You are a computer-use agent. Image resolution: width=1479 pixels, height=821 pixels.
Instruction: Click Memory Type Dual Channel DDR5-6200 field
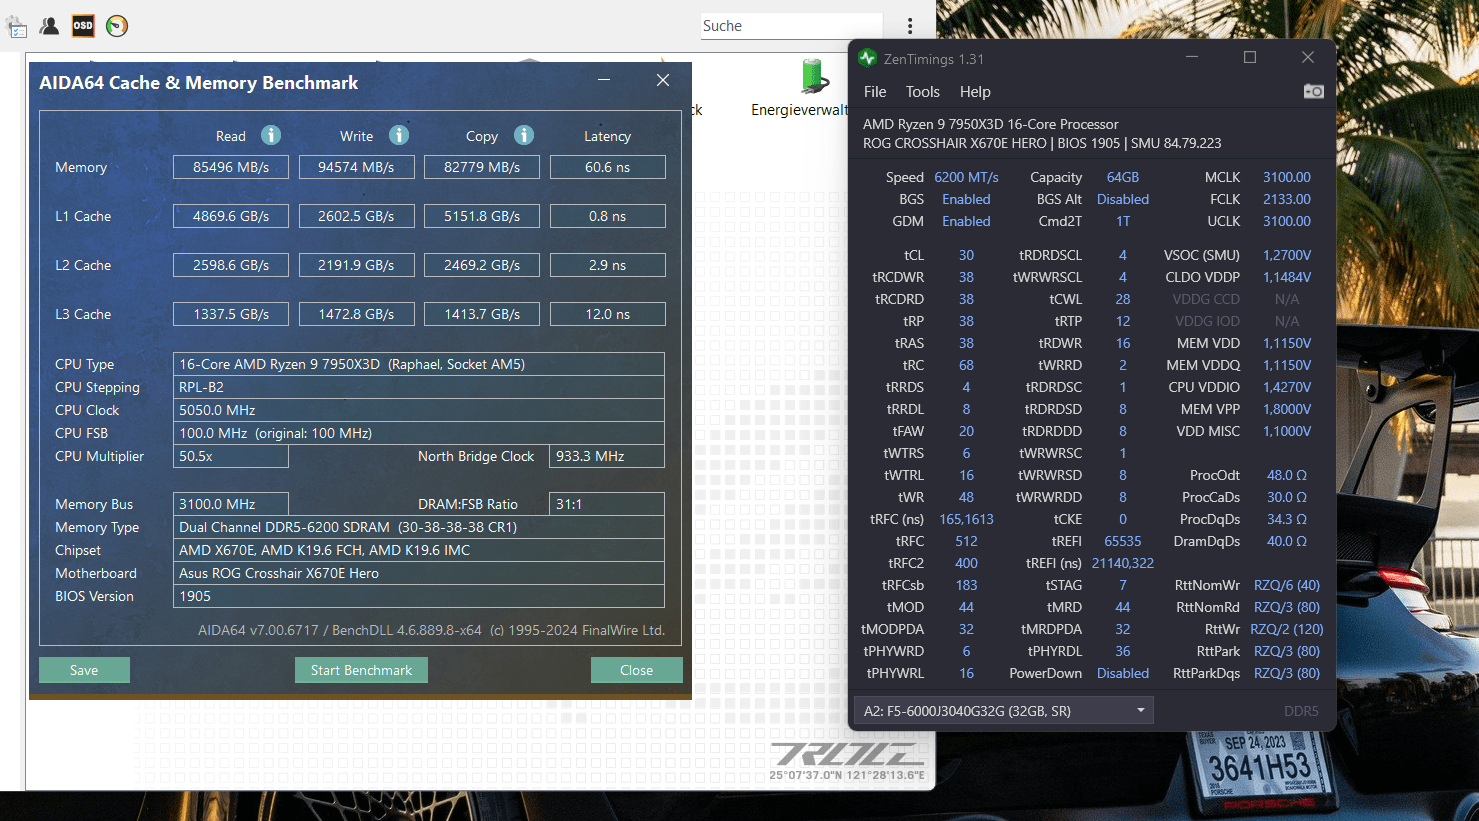(418, 527)
